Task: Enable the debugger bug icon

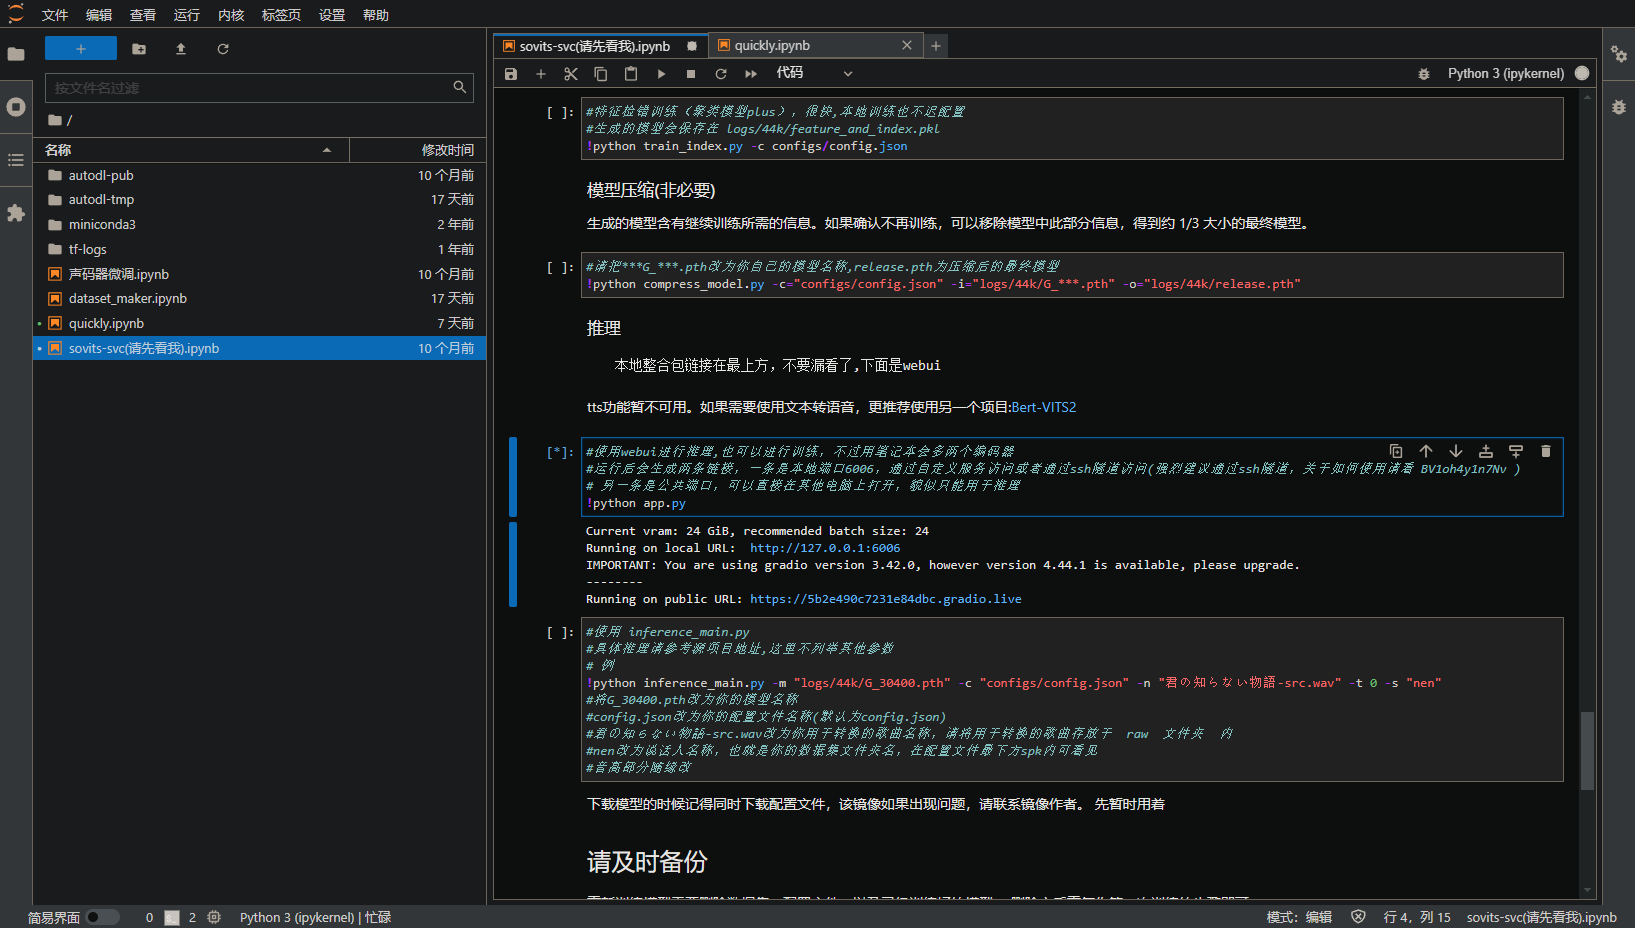Action: pyautogui.click(x=1424, y=73)
